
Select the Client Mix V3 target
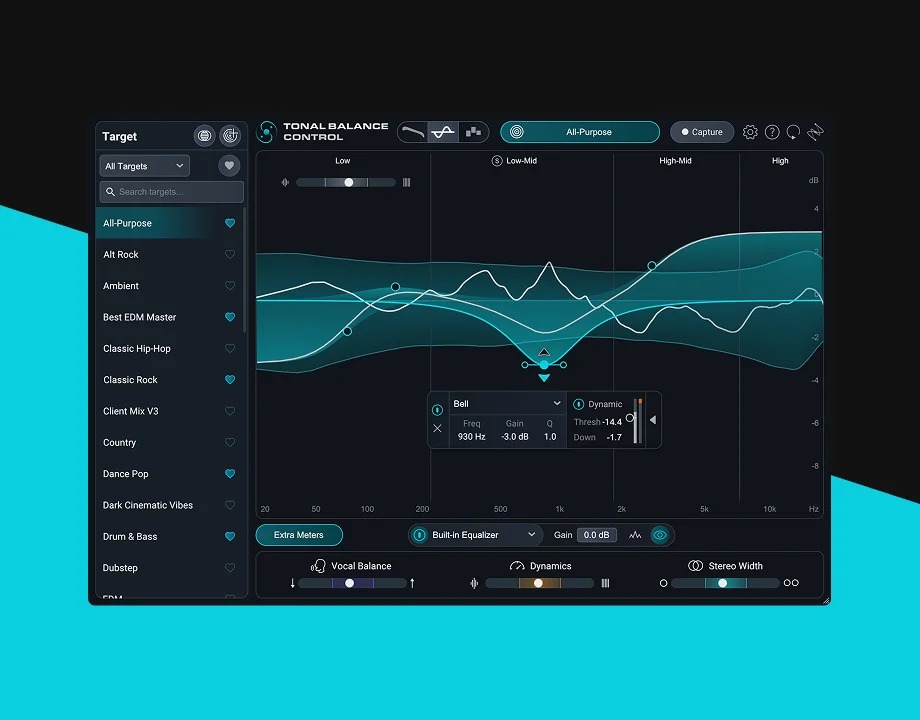point(169,411)
